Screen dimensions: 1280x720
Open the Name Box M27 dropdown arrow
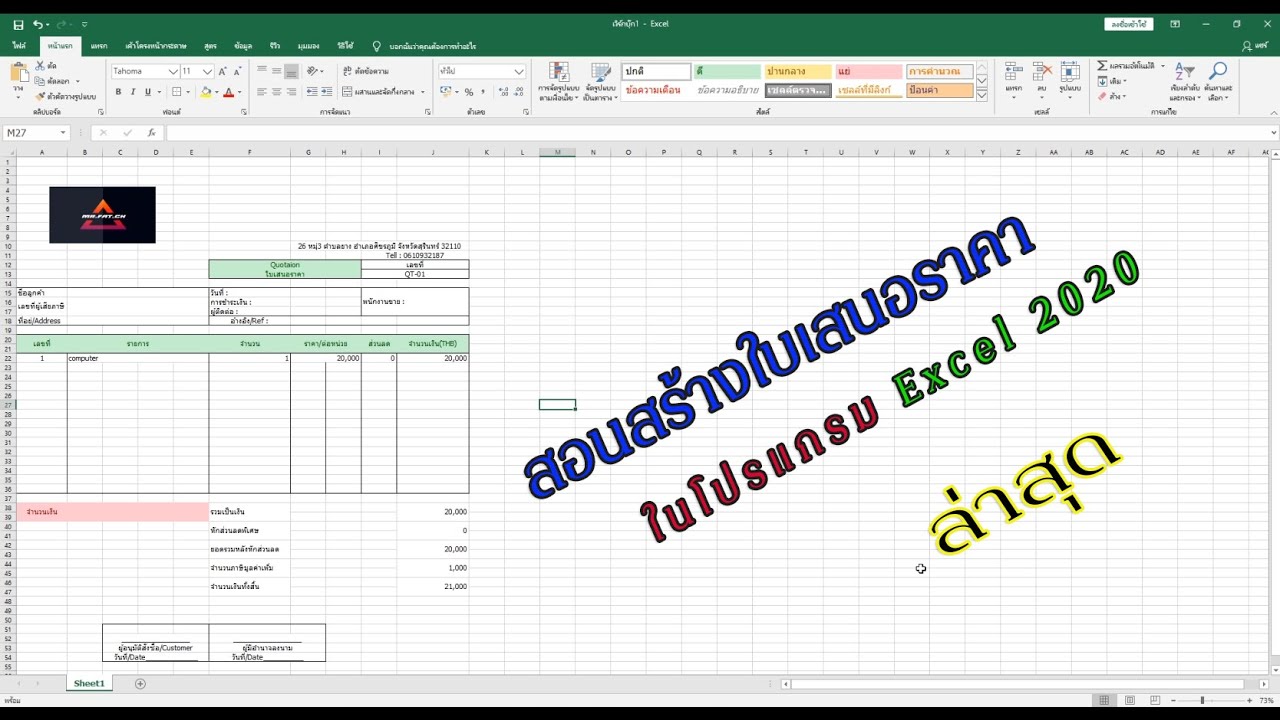[62, 132]
